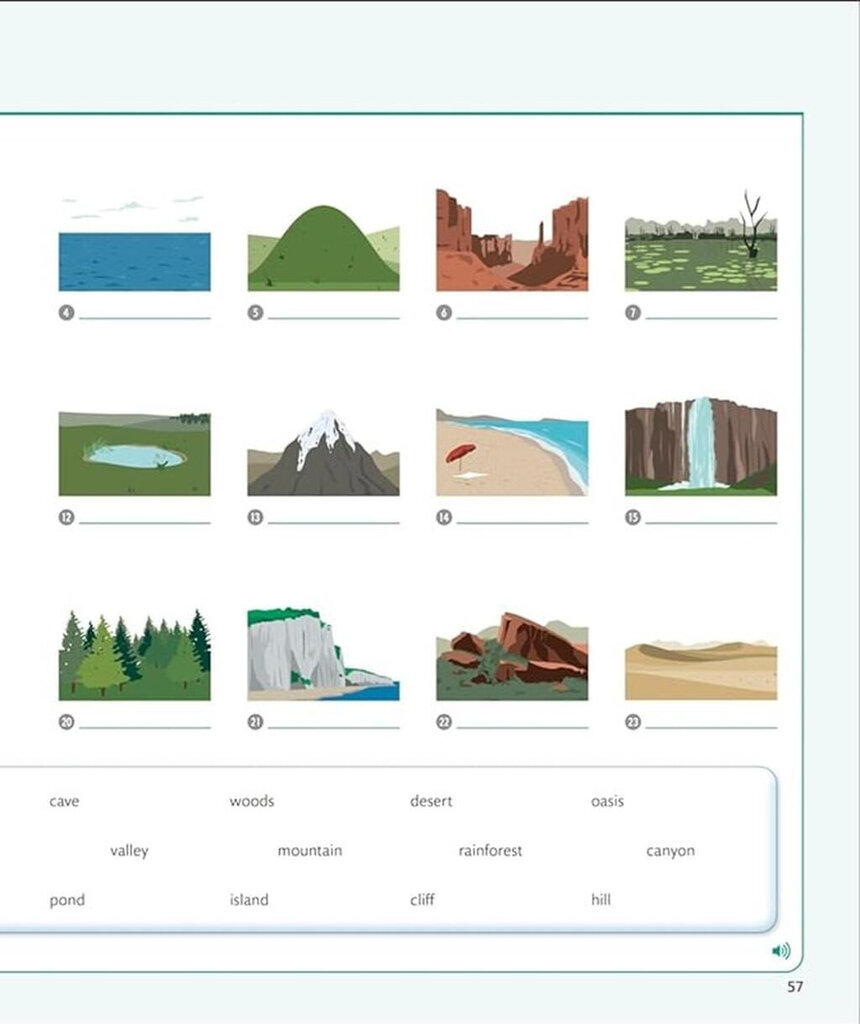This screenshot has width=860, height=1024.
Task: Select the pond picture numbered 12
Action: (x=135, y=453)
